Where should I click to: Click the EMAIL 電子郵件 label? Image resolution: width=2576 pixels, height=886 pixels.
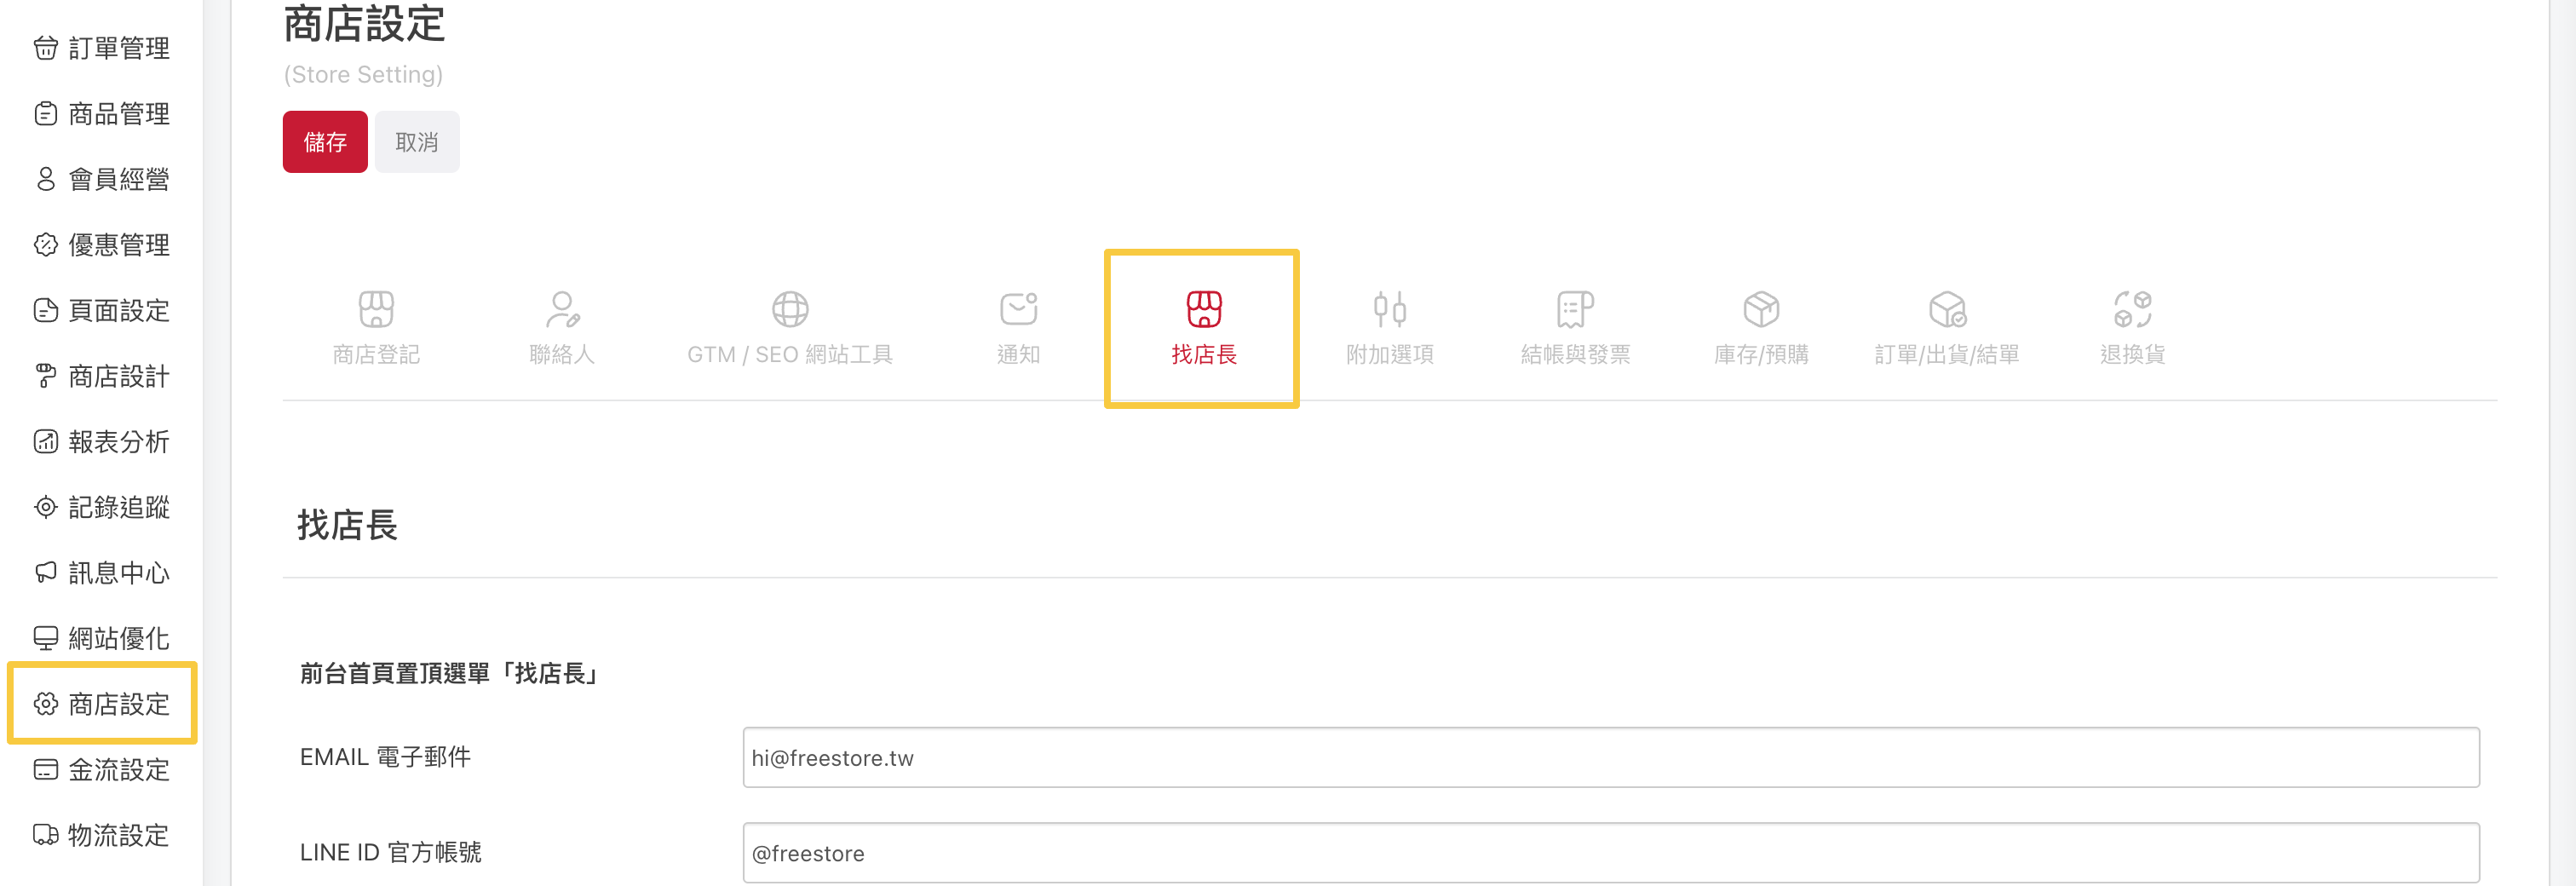click(x=385, y=758)
